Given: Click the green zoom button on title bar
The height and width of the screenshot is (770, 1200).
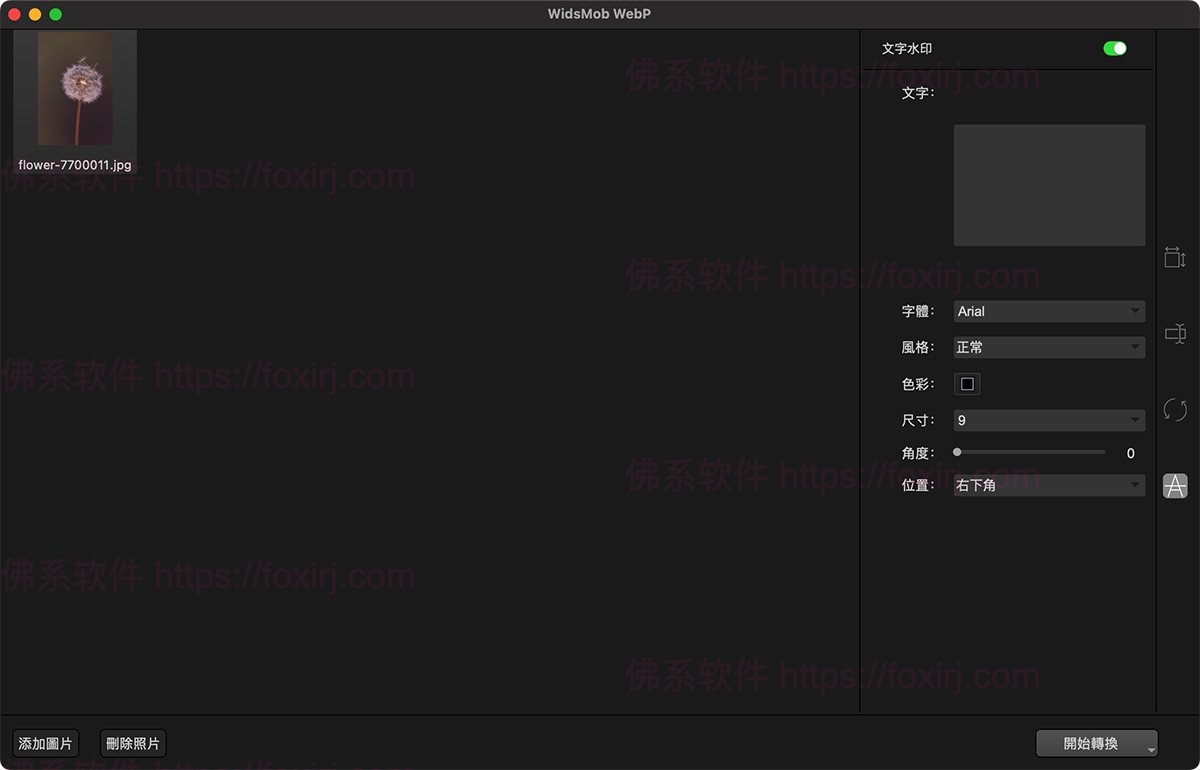Looking at the screenshot, I should tap(56, 14).
